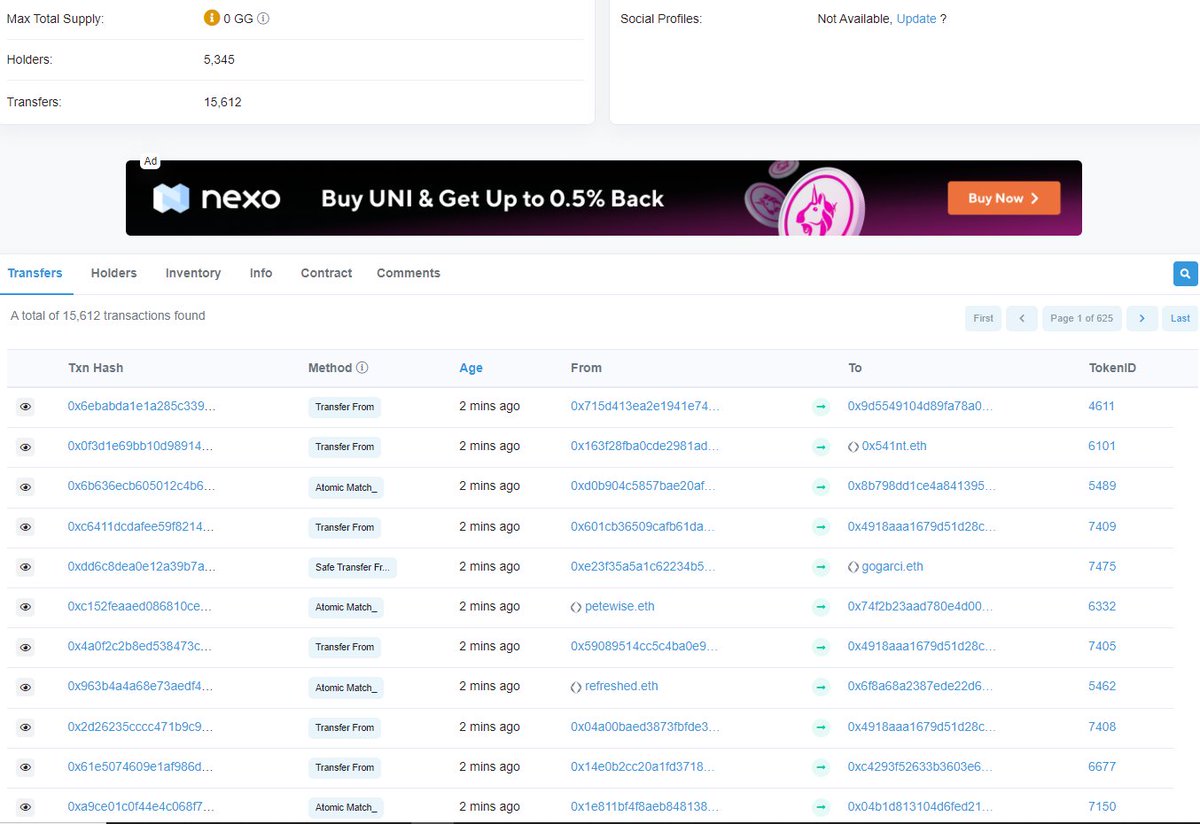Click the info icon next to Method
Image resolution: width=1200 pixels, height=824 pixels.
pos(362,368)
